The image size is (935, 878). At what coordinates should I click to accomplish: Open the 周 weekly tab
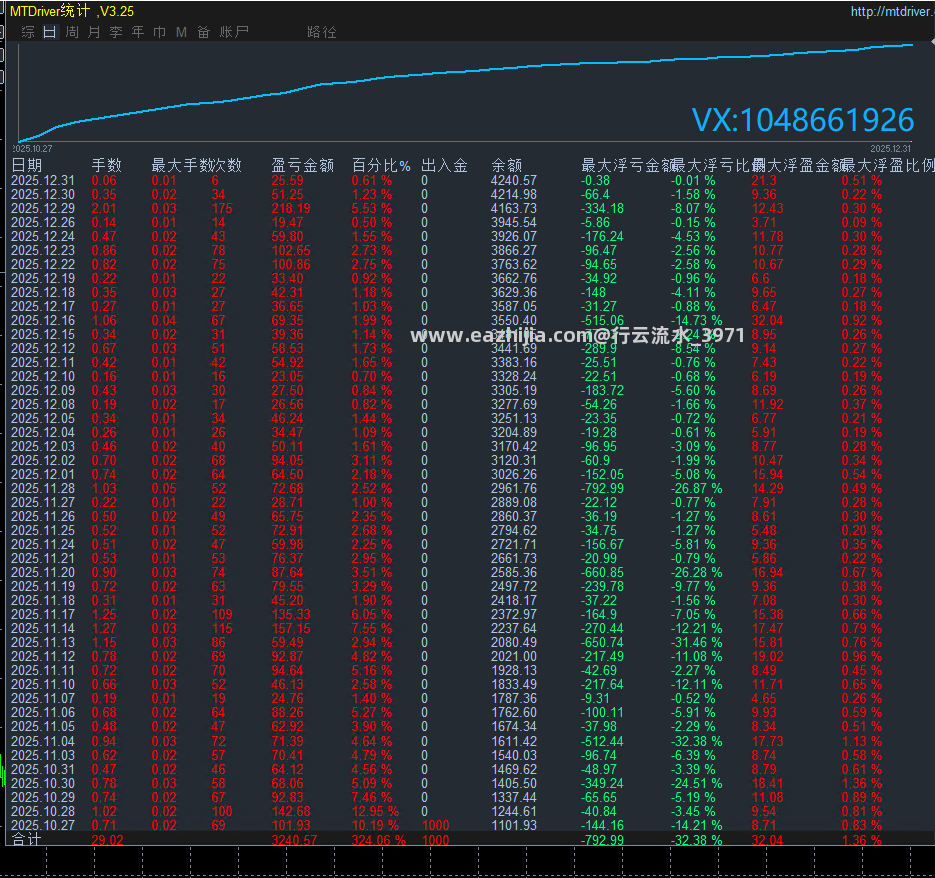[72, 32]
